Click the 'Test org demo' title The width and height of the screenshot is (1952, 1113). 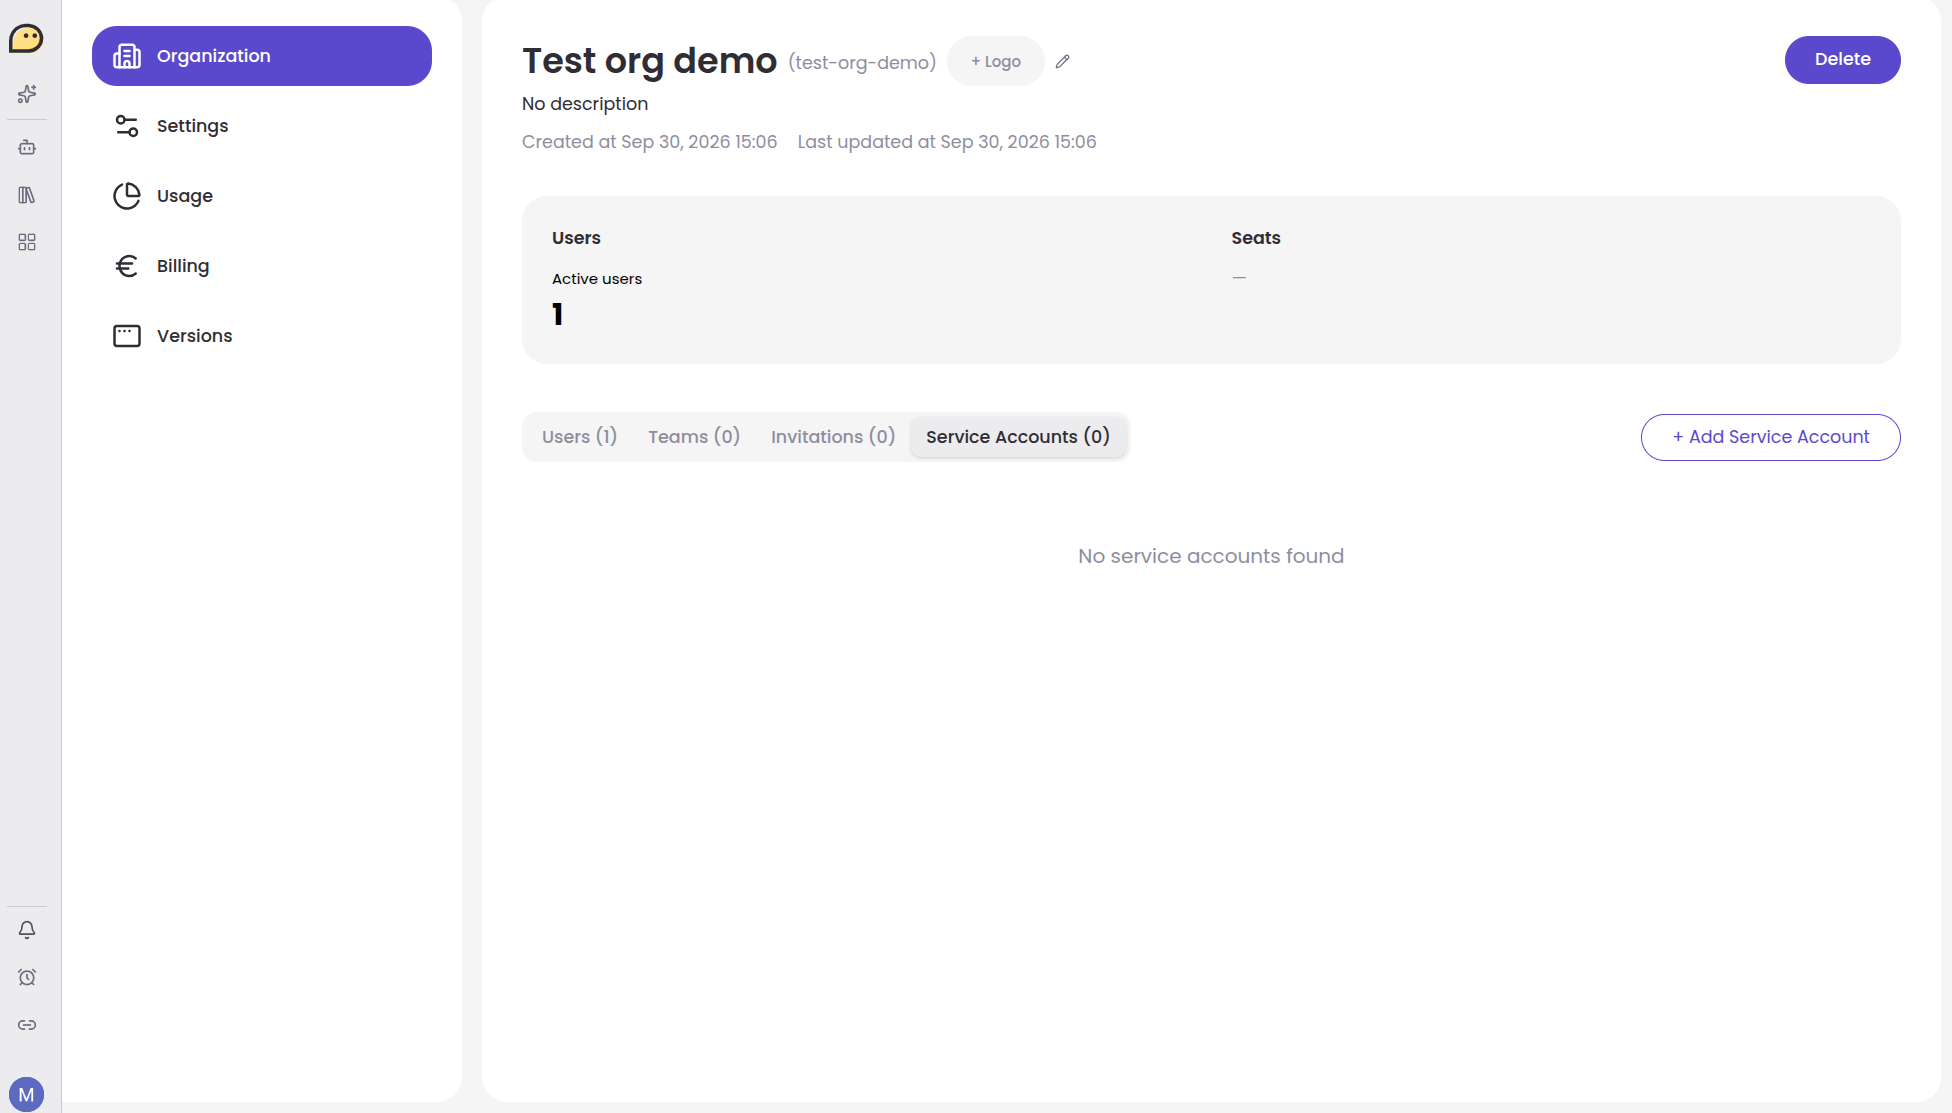coord(650,61)
